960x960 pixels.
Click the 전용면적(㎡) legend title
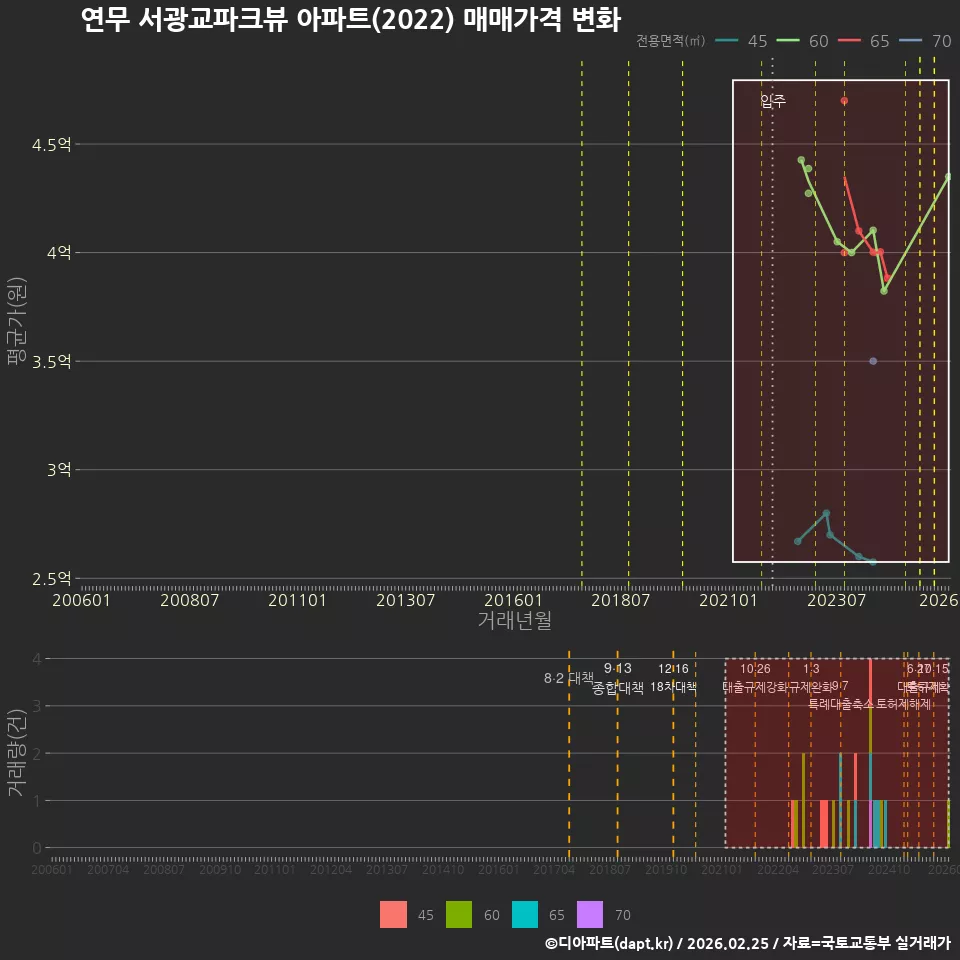(670, 41)
